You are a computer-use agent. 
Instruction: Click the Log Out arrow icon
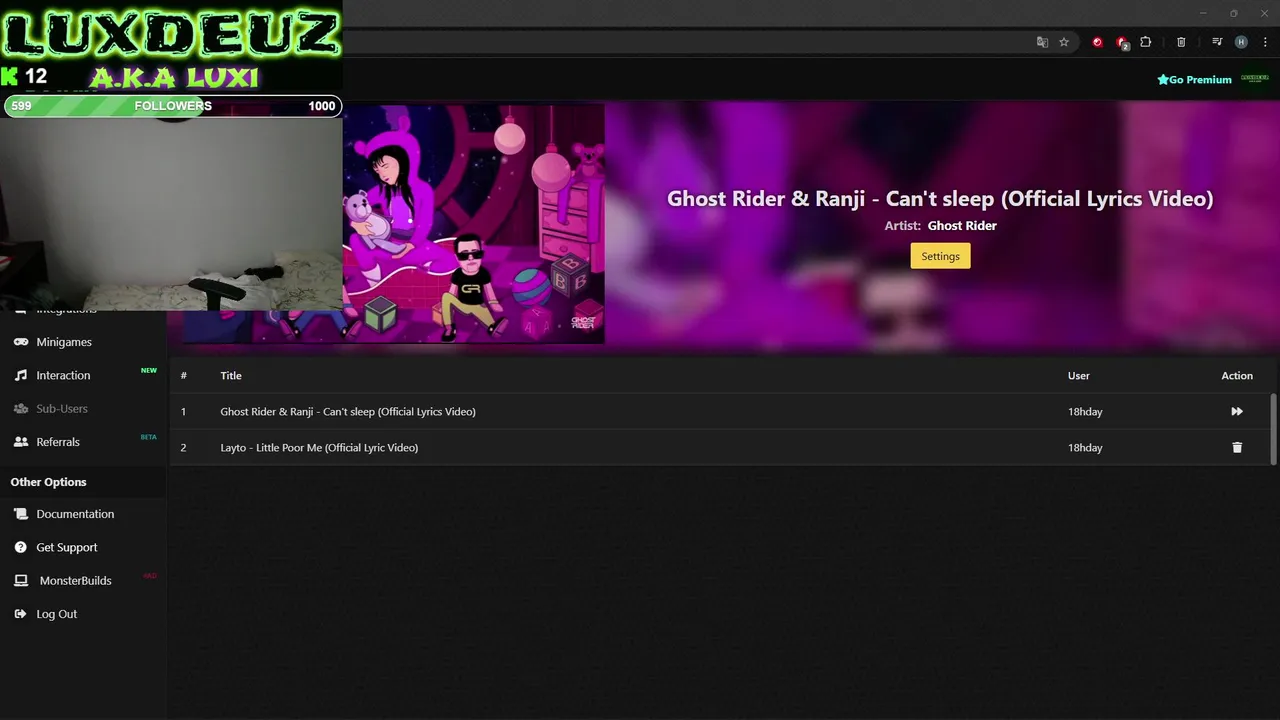click(20, 614)
